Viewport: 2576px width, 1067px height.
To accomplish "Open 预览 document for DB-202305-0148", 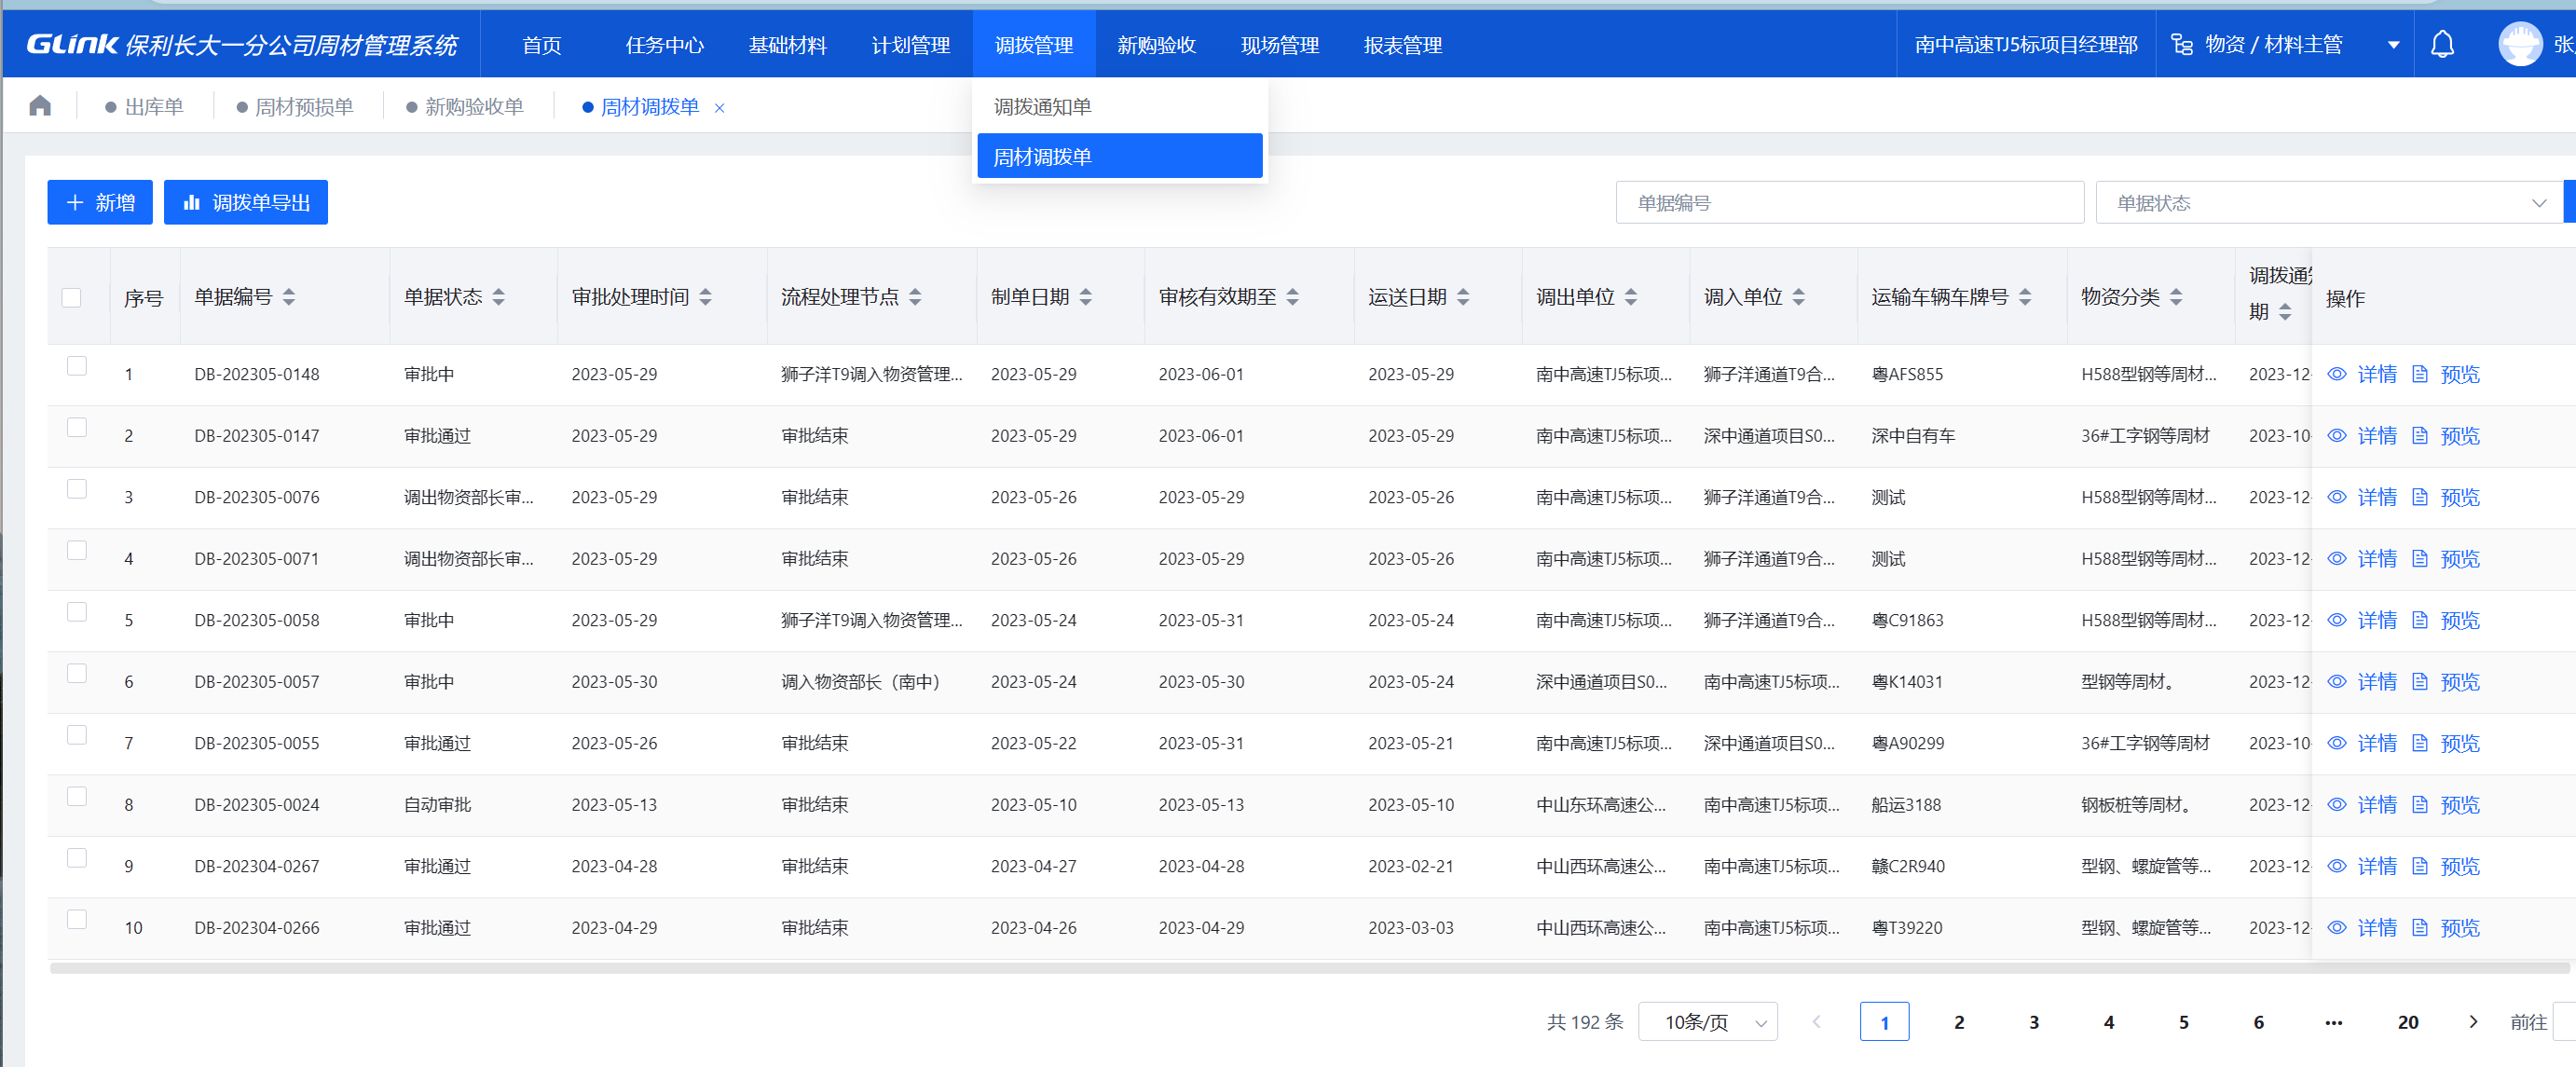I will click(2446, 374).
